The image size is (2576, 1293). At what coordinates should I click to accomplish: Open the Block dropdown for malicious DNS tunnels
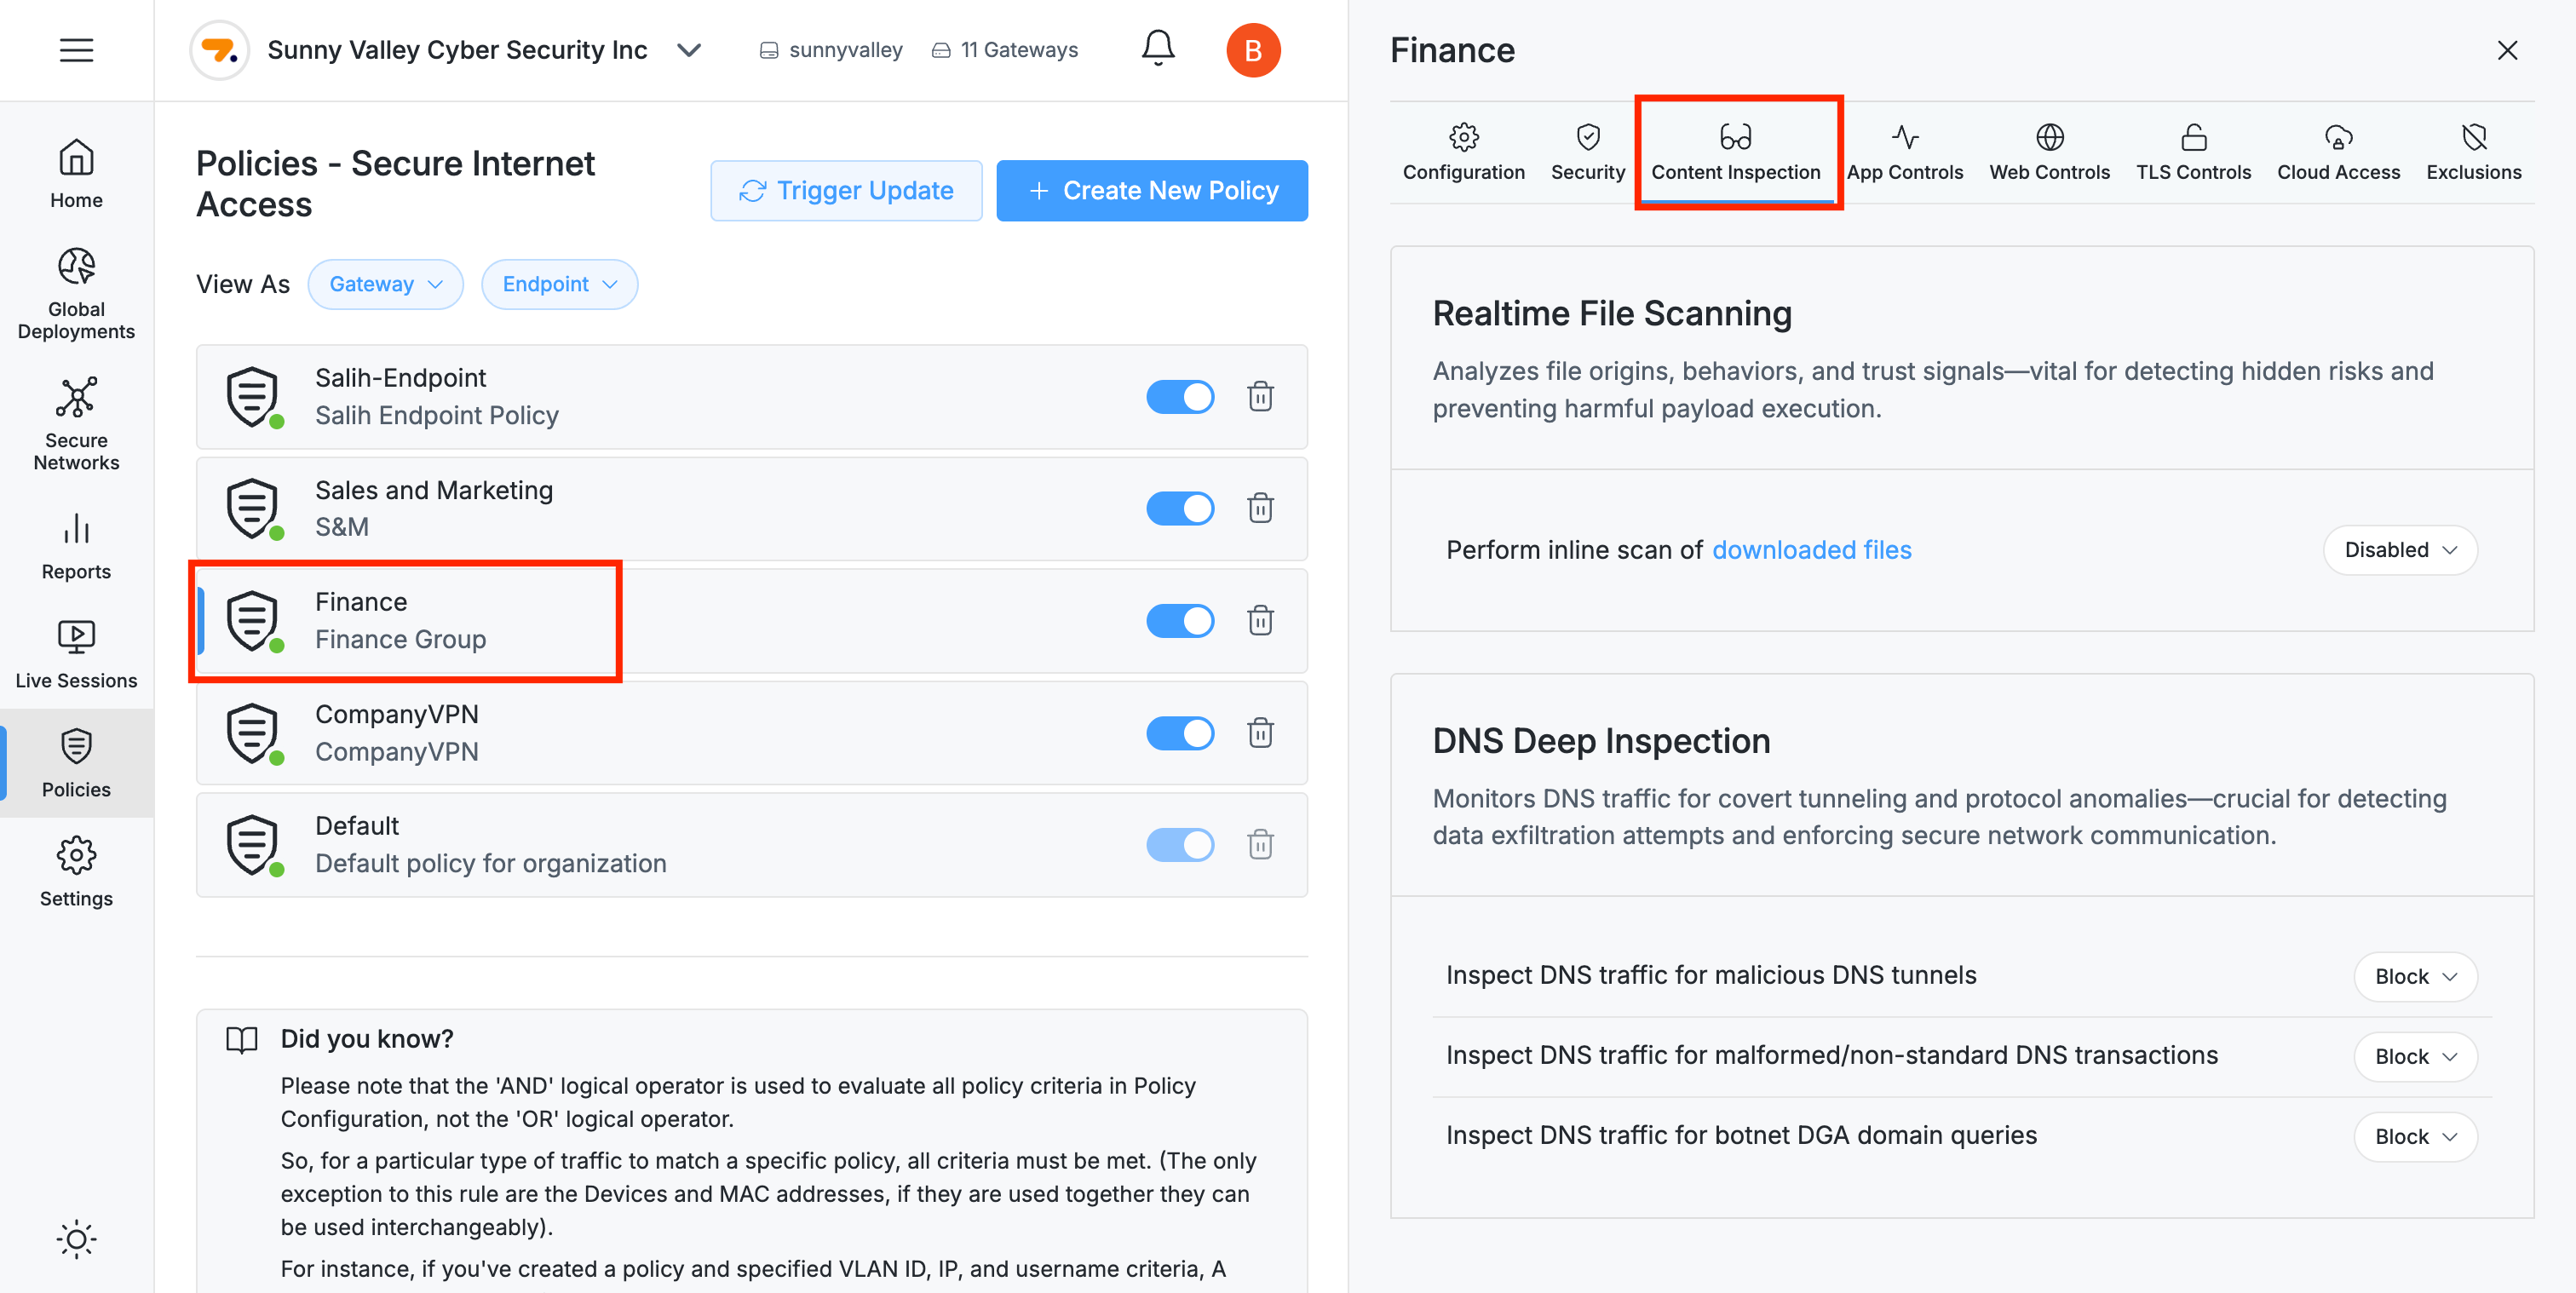[x=2415, y=976]
